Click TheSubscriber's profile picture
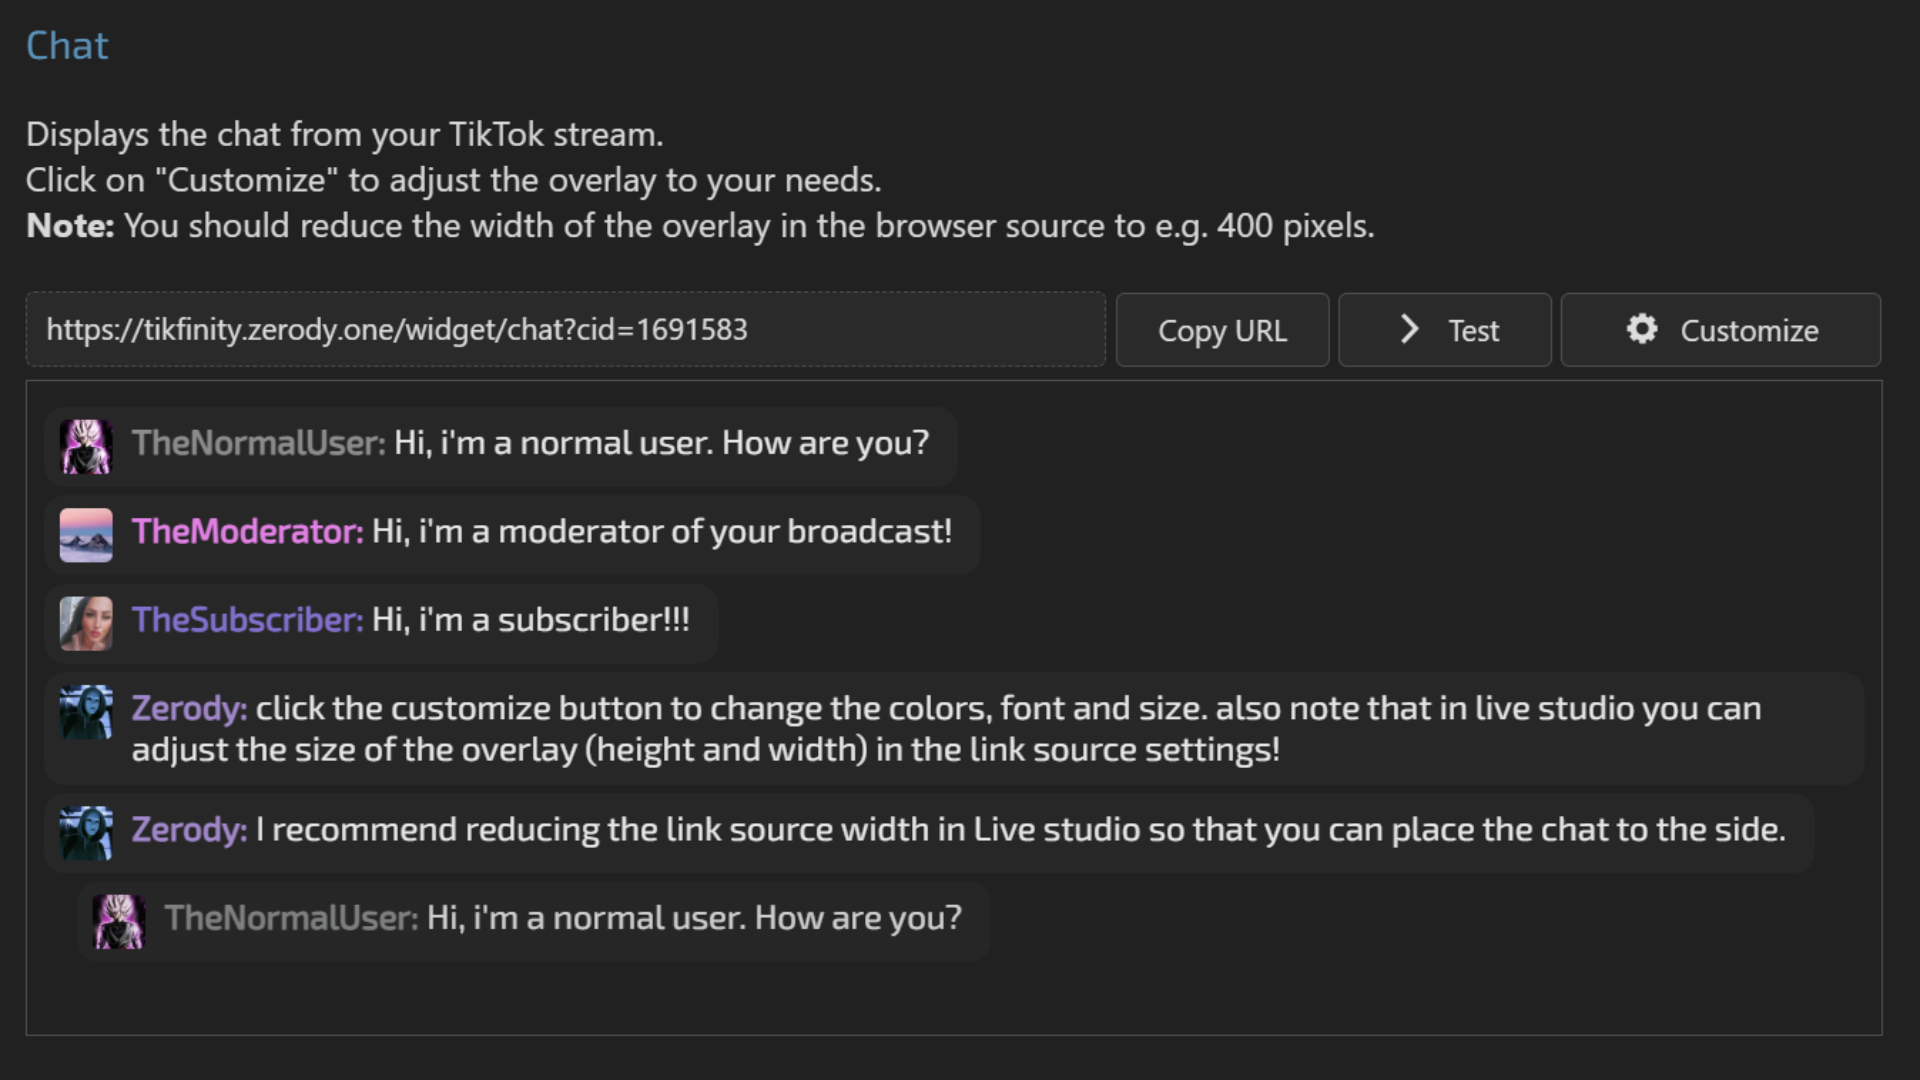This screenshot has height=1080, width=1920. [86, 622]
